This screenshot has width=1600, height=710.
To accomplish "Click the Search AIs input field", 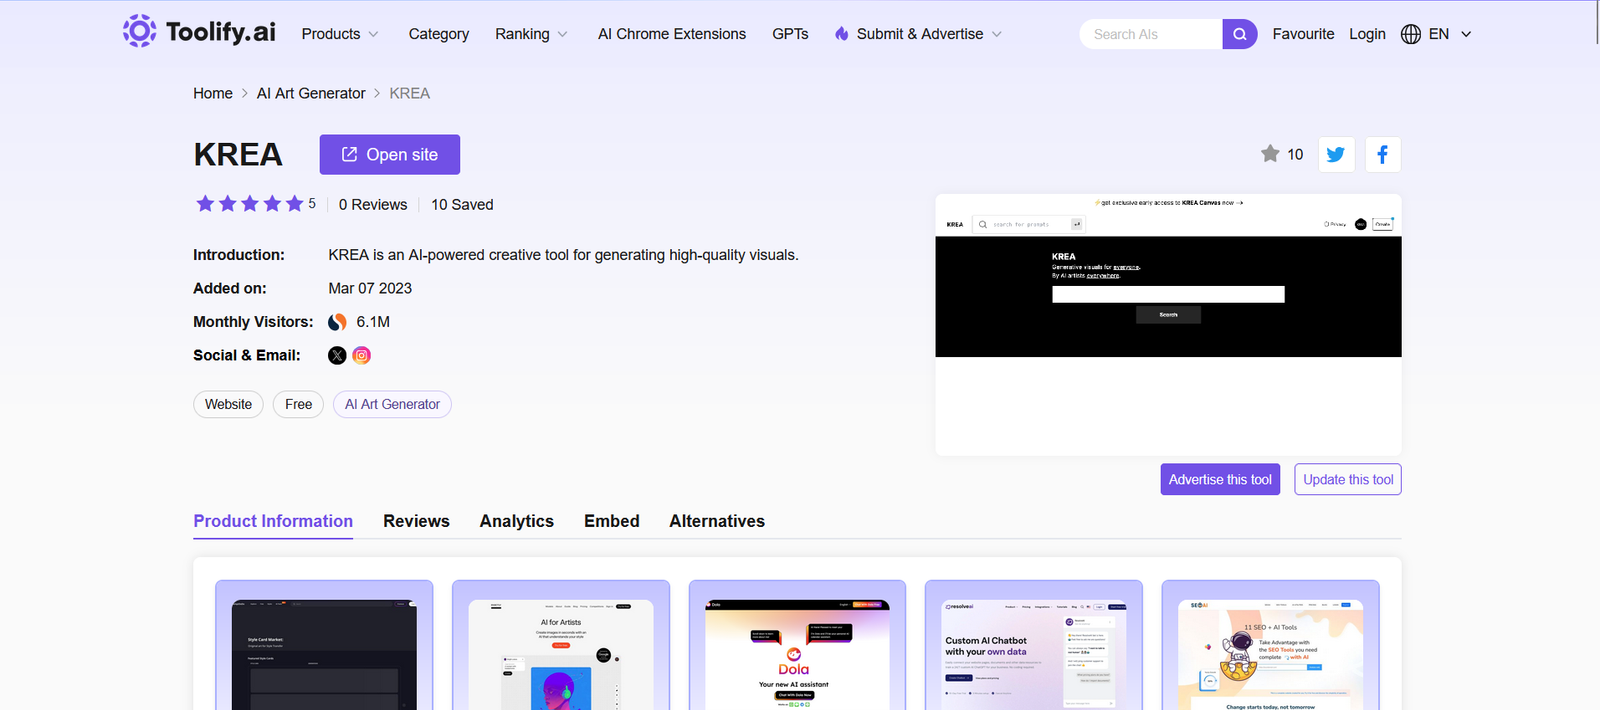I will coord(1150,34).
